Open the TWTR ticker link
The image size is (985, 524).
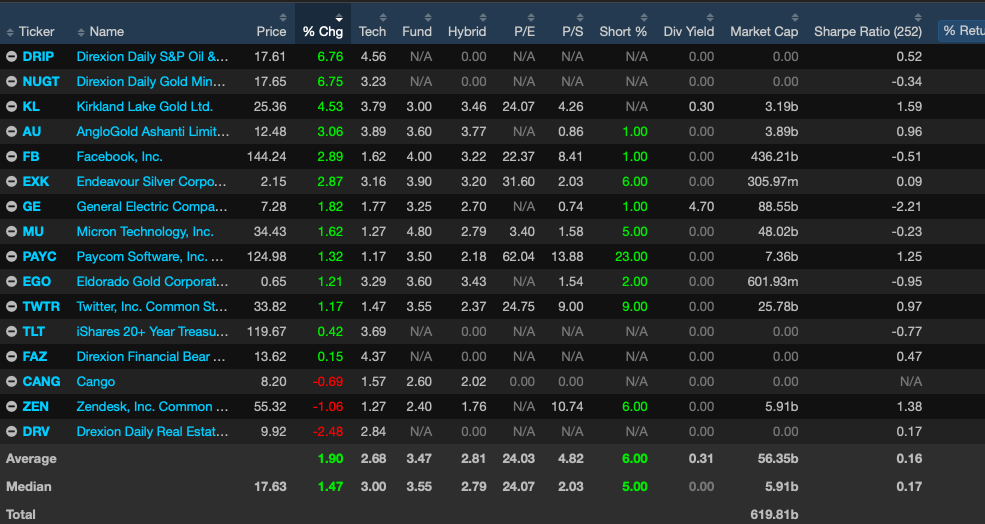pos(41,307)
